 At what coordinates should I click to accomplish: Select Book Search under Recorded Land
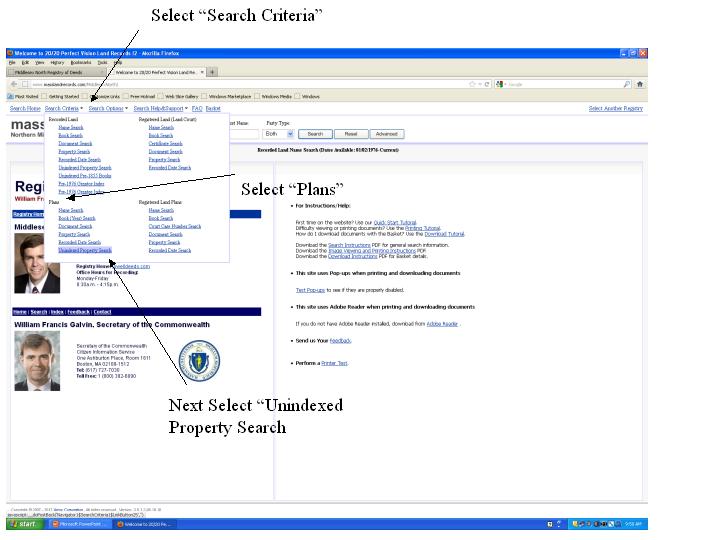click(70, 135)
